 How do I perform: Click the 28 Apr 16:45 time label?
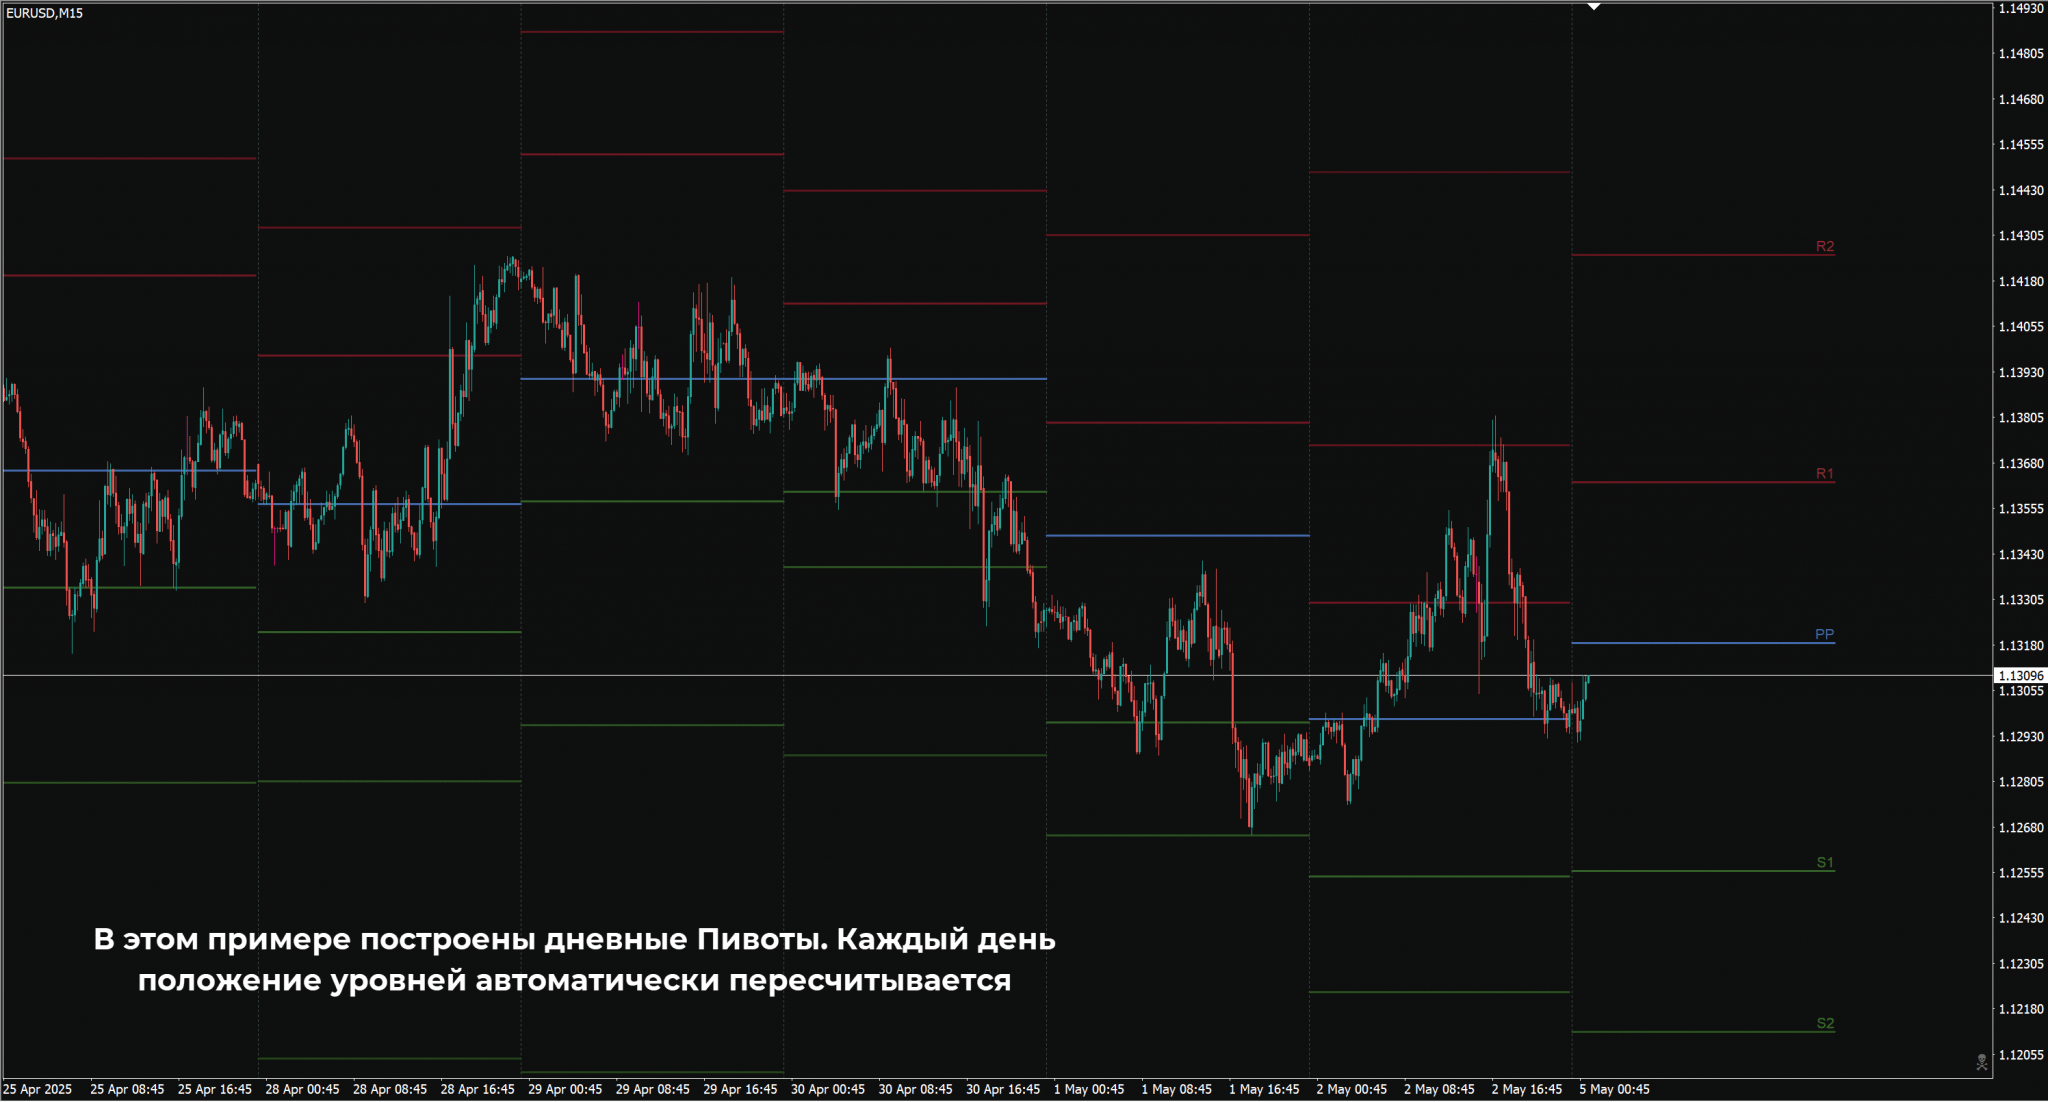click(477, 1089)
